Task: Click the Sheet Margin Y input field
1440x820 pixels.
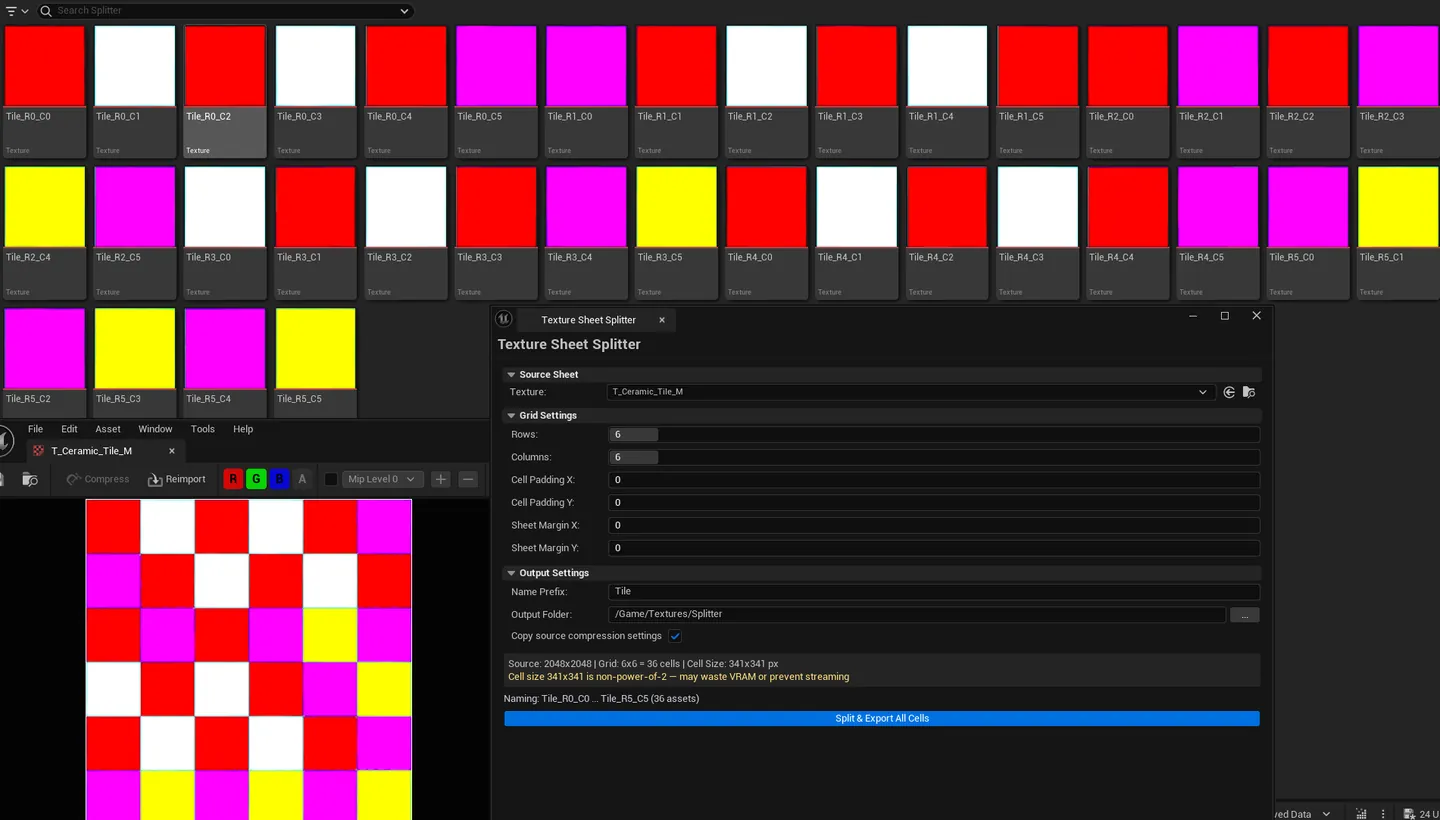Action: [x=934, y=548]
